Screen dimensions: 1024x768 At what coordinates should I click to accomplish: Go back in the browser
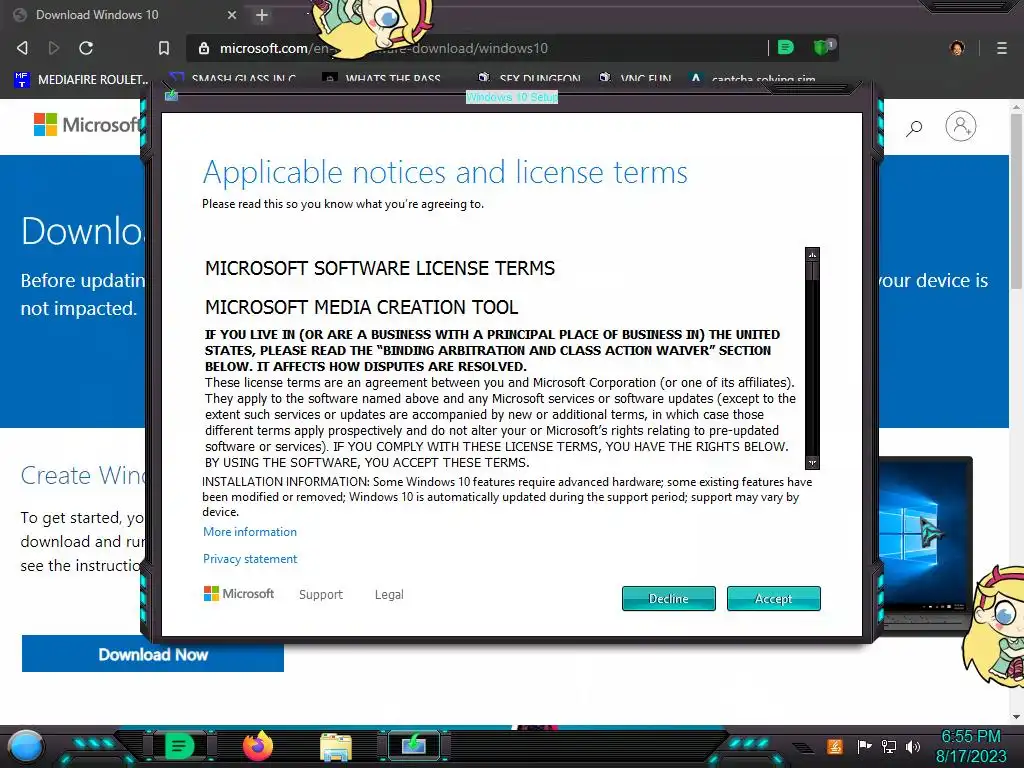click(x=22, y=48)
